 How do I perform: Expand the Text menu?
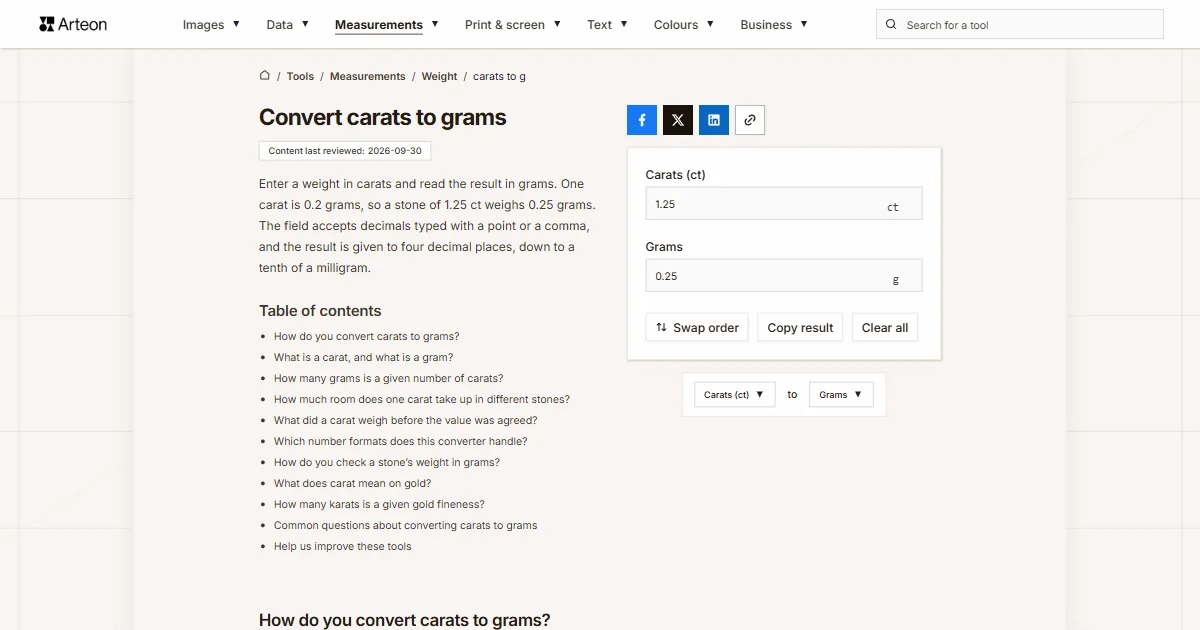607,25
